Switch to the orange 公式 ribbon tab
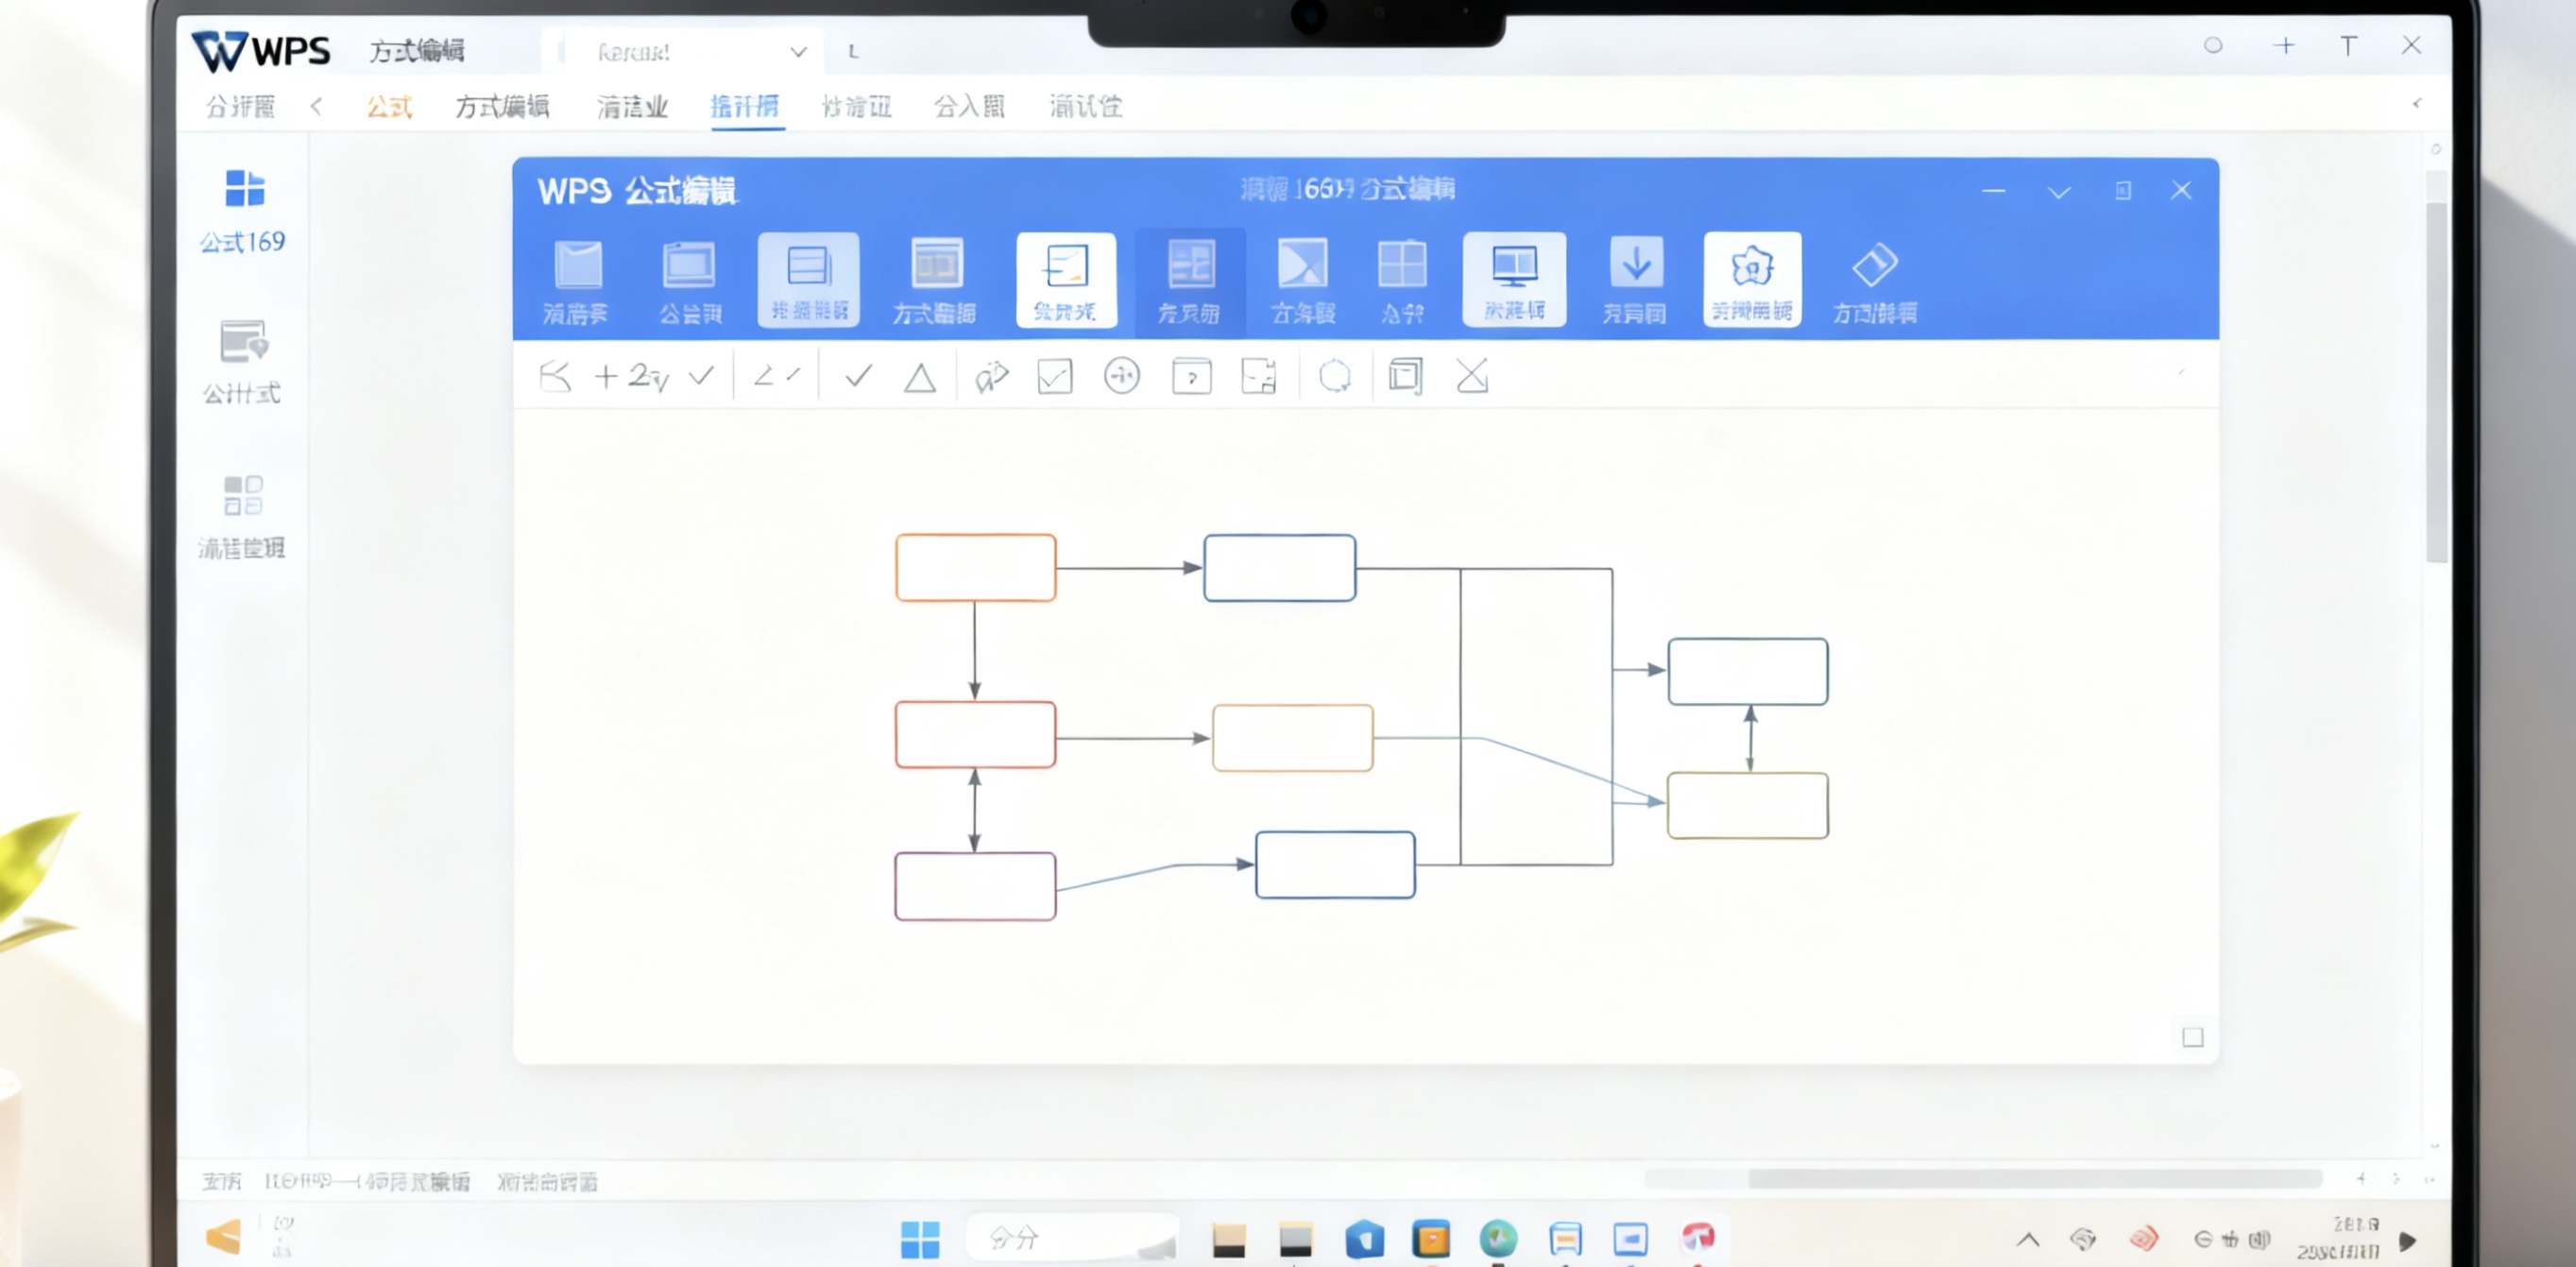The height and width of the screenshot is (1267, 2576). click(389, 107)
